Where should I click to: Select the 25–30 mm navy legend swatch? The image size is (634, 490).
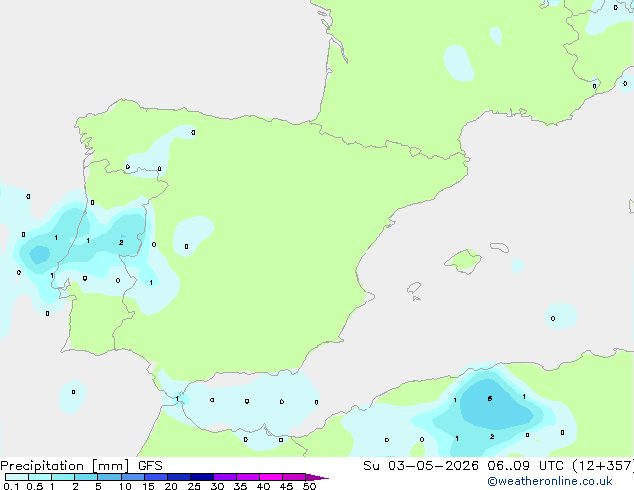click(202, 477)
